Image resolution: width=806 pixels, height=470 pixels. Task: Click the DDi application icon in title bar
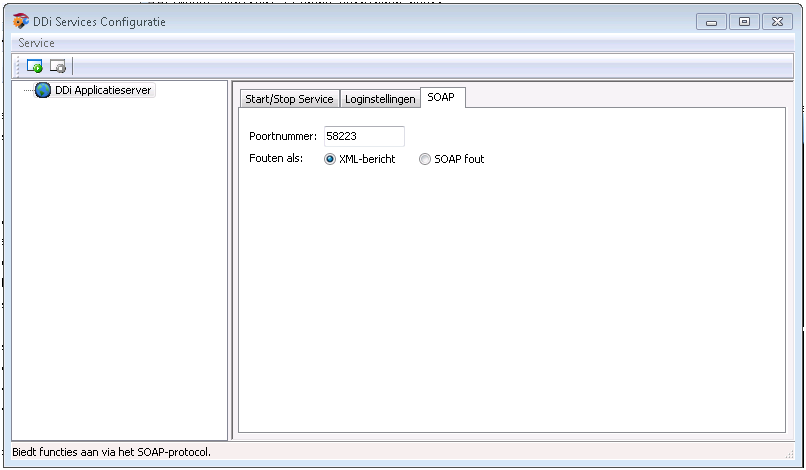pos(20,21)
